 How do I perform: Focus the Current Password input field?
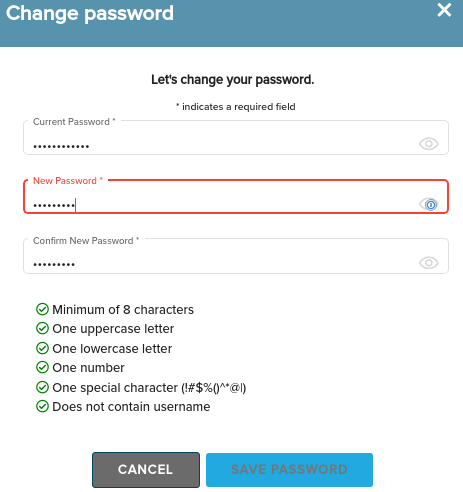pos(236,138)
